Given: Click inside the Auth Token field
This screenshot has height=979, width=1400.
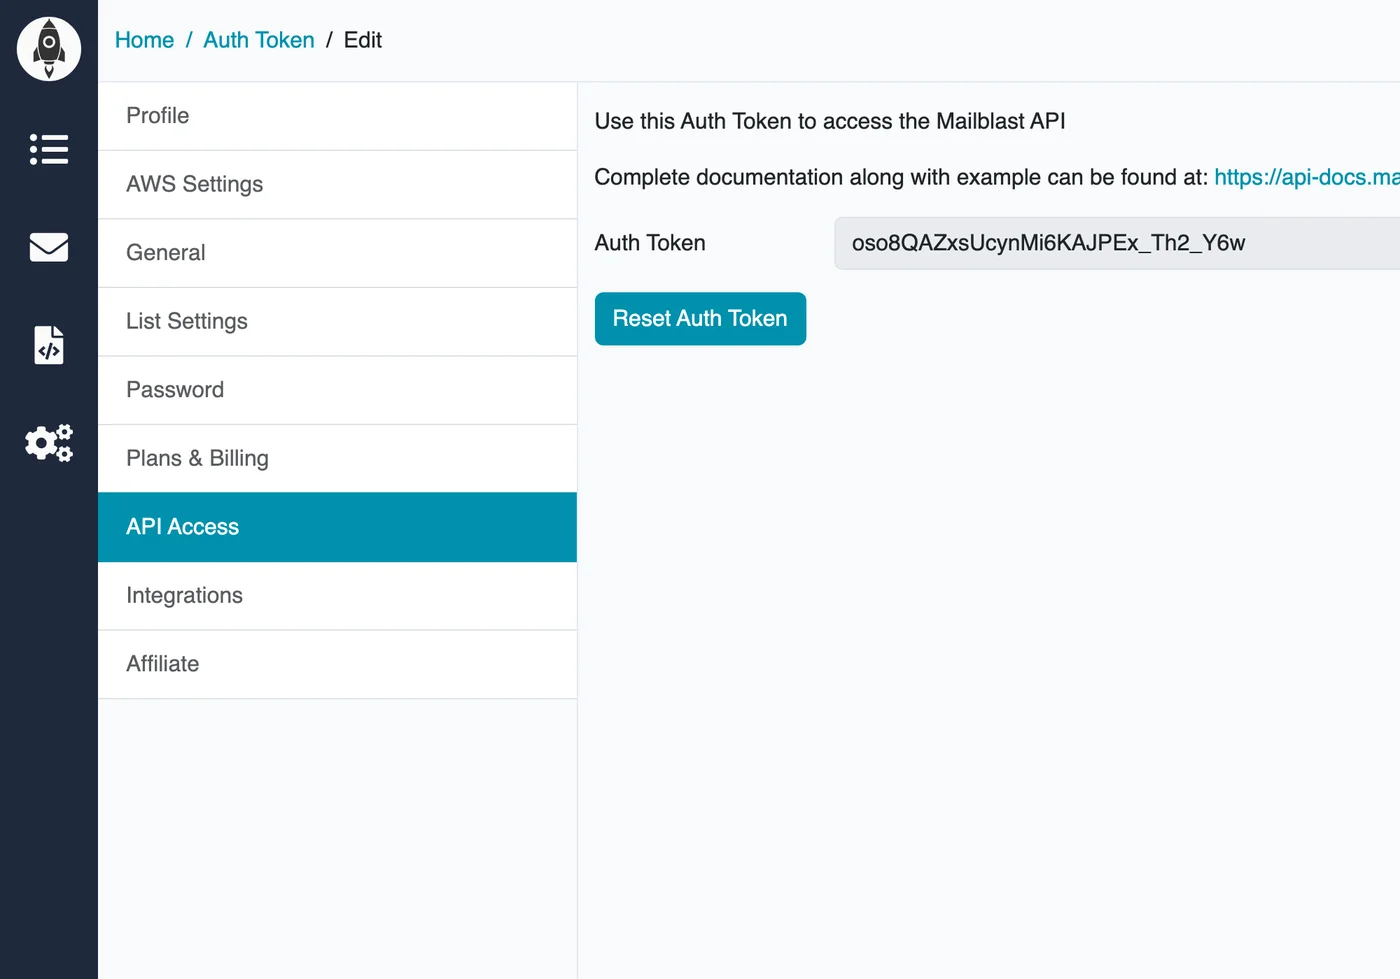Looking at the screenshot, I should pyautogui.click(x=1117, y=243).
